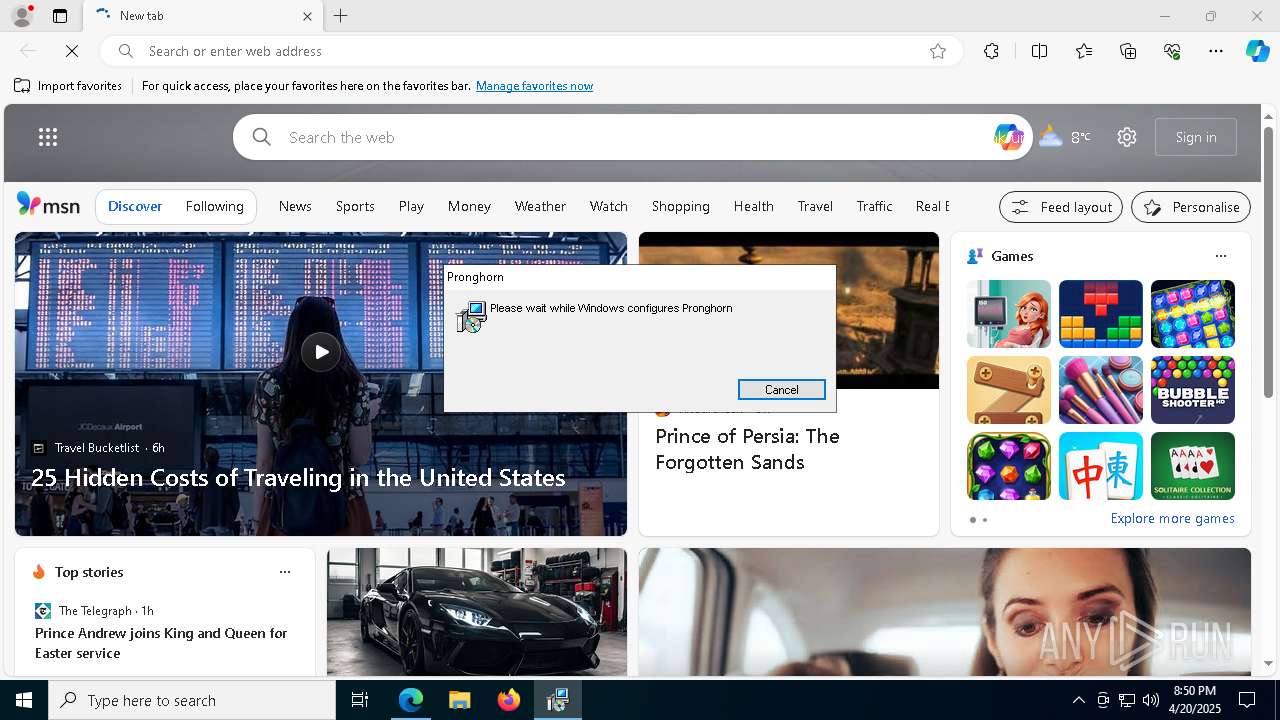Cancel the Pronghorn configuration dialog
The image size is (1280, 720).
pyautogui.click(x=781, y=390)
